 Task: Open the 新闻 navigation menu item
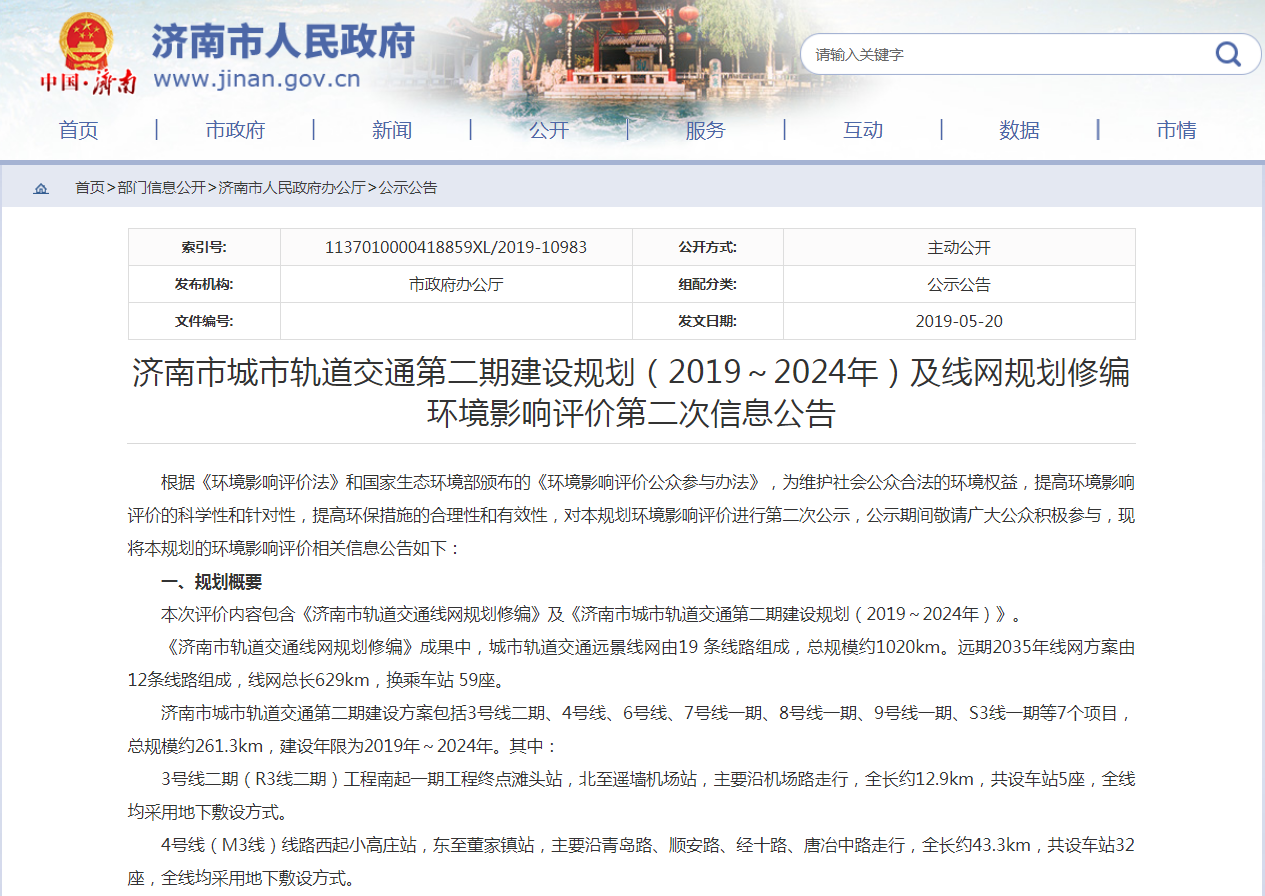pos(392,130)
